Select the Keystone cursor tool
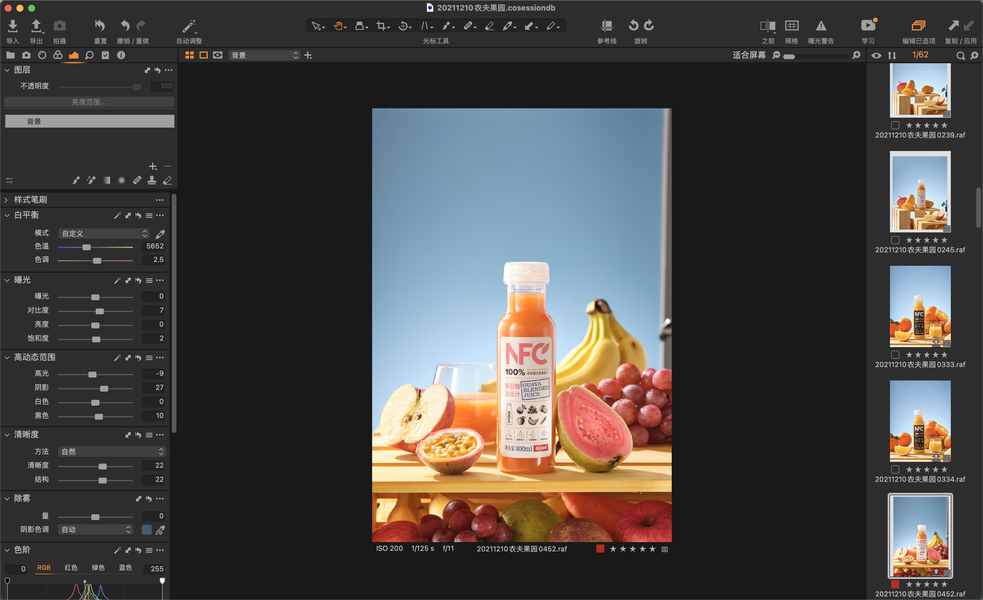The image size is (983, 600). click(426, 26)
